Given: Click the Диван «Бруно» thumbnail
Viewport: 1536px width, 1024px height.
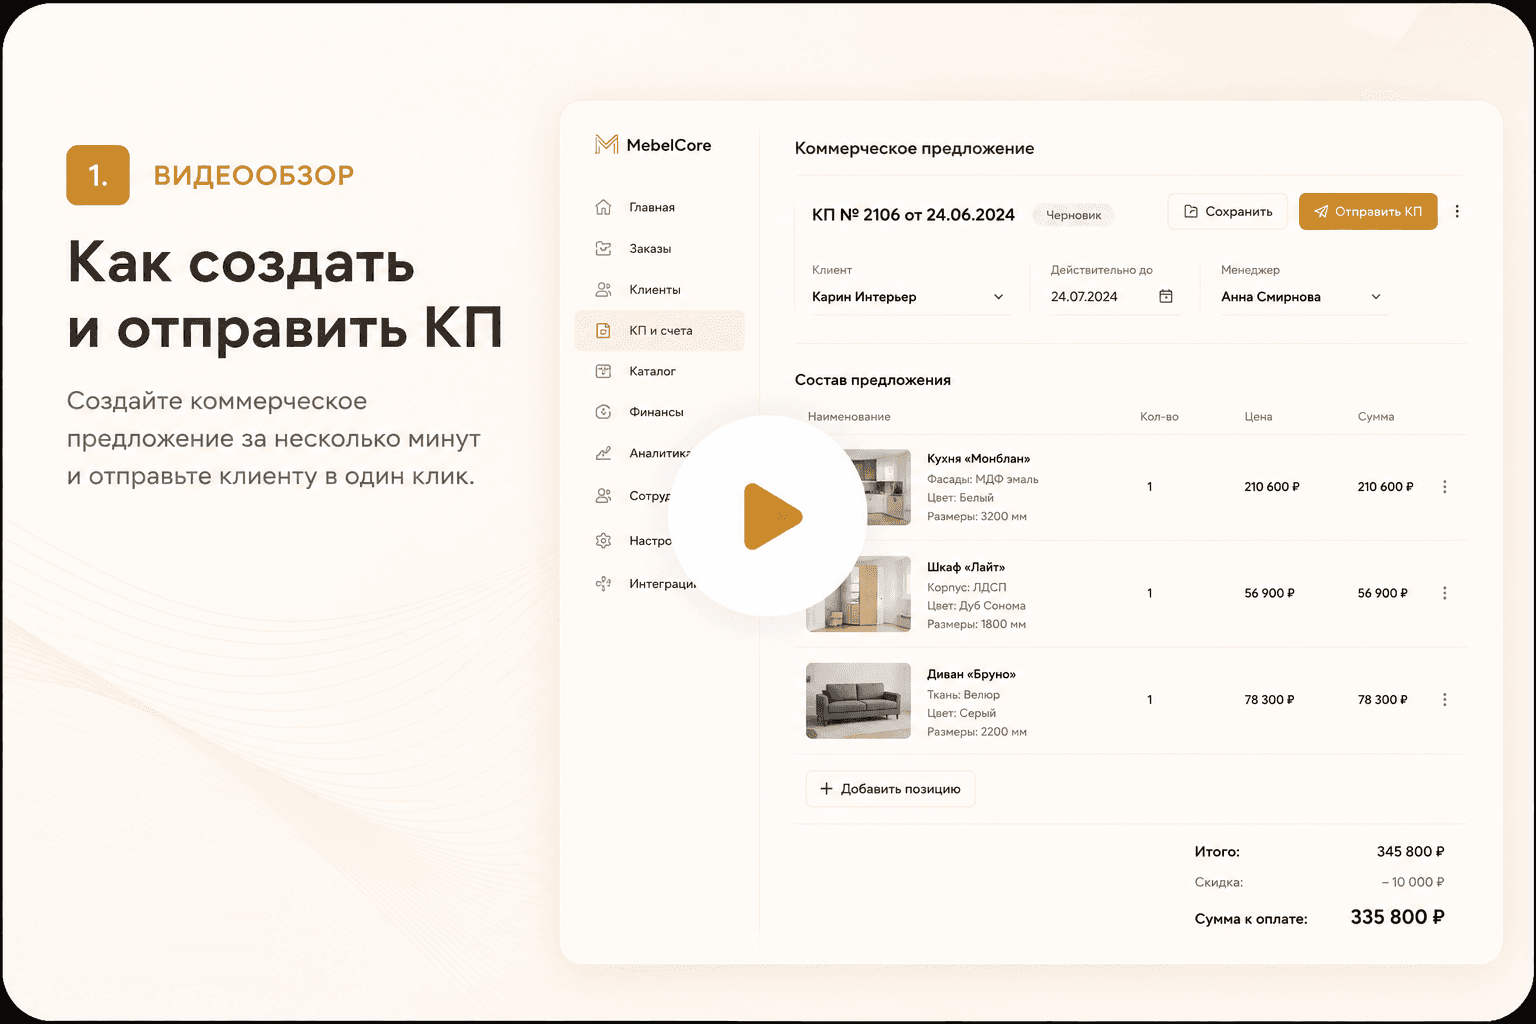Looking at the screenshot, I should (x=858, y=701).
